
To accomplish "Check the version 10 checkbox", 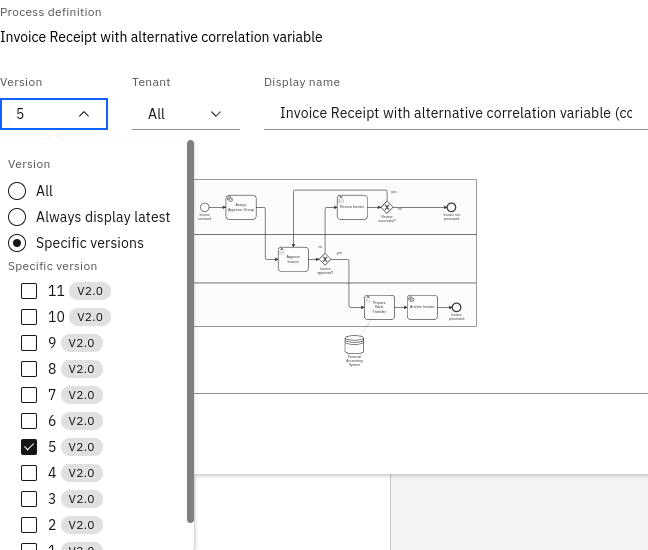I will click(x=29, y=317).
